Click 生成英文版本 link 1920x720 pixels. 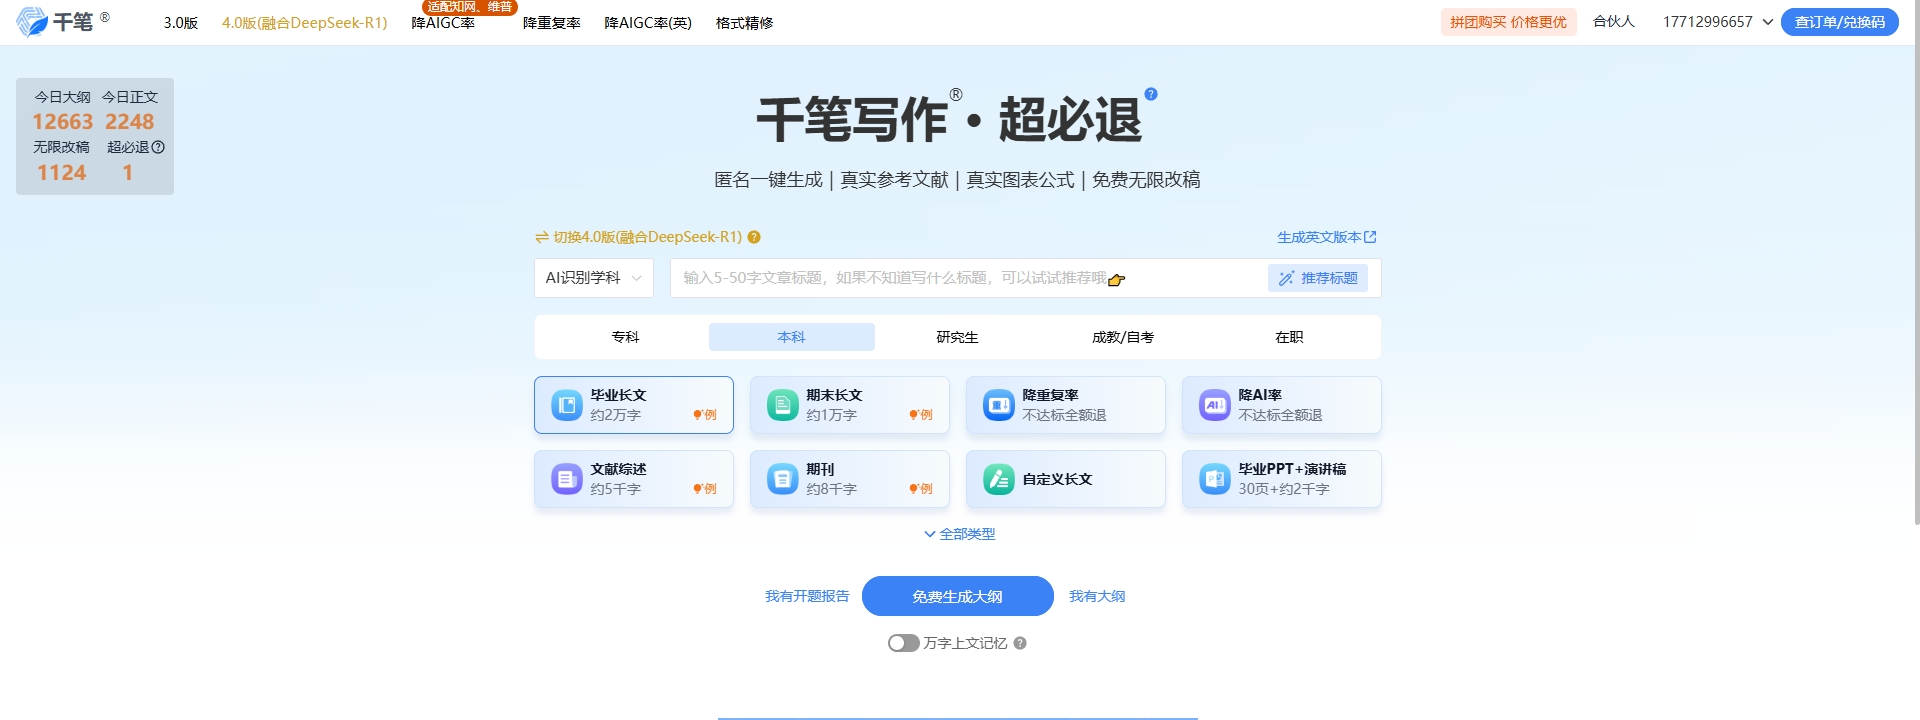point(1319,237)
